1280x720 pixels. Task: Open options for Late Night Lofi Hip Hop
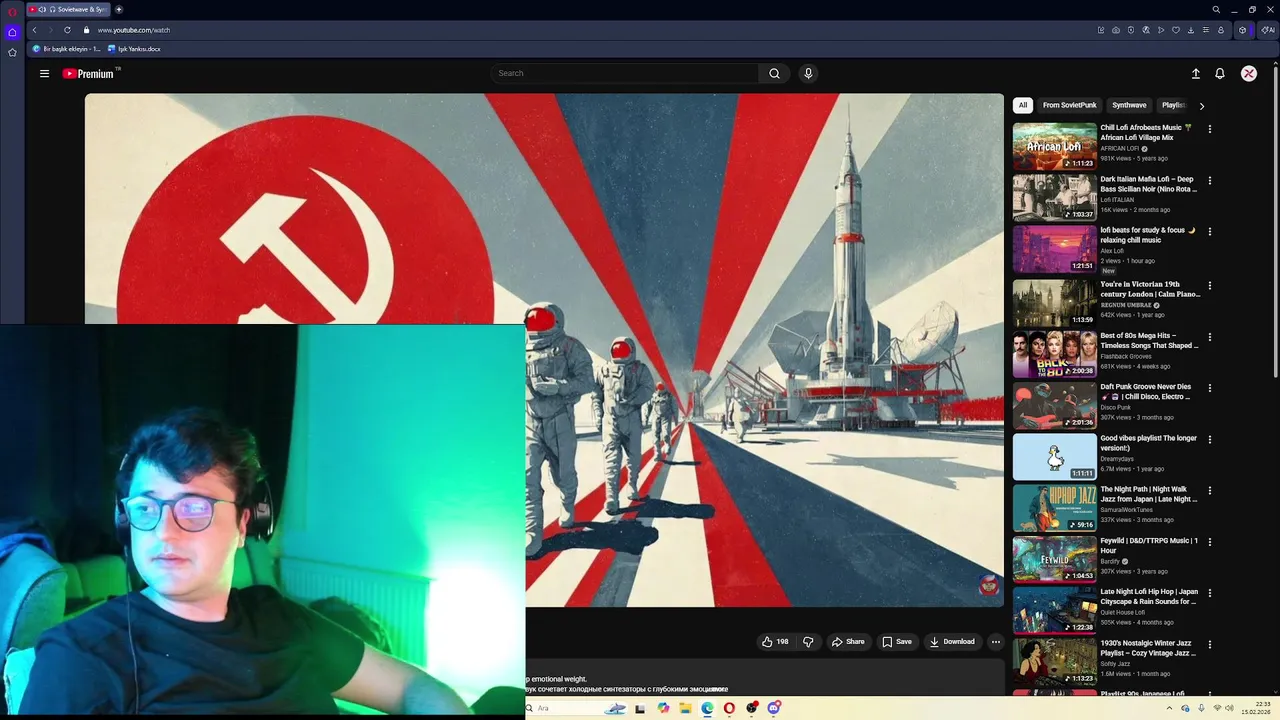point(1209,593)
